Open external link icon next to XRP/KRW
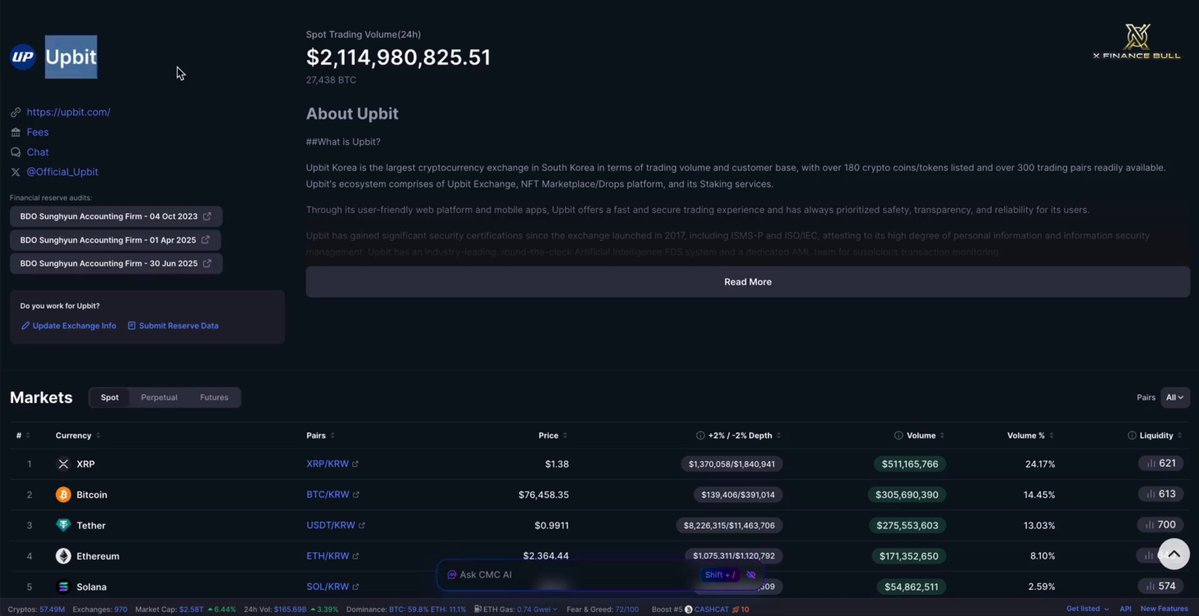The image size is (1199, 616). pyautogui.click(x=356, y=464)
